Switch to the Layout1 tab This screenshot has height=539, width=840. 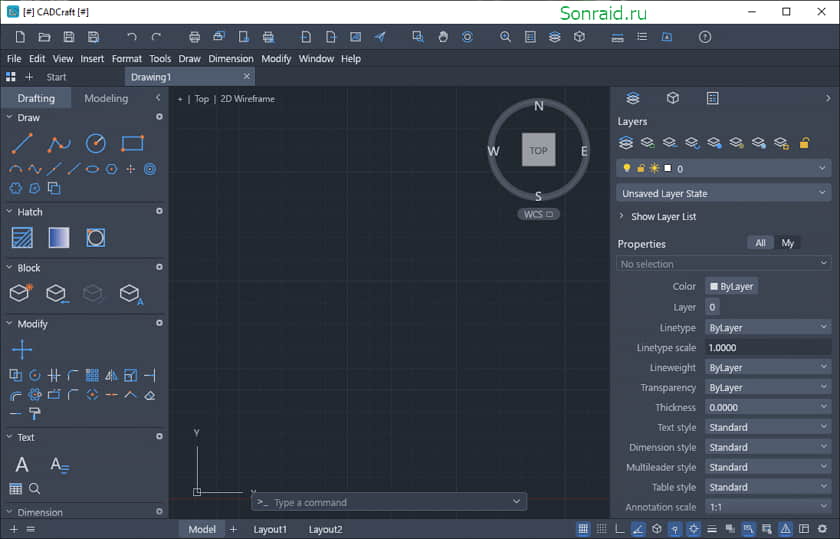point(270,529)
